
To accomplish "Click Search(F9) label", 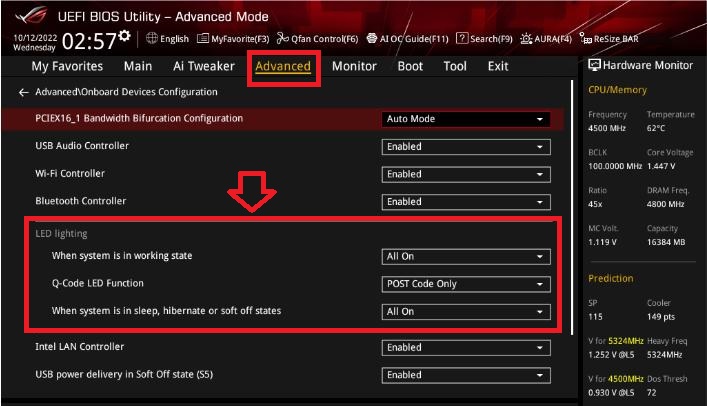I will tap(491, 39).
